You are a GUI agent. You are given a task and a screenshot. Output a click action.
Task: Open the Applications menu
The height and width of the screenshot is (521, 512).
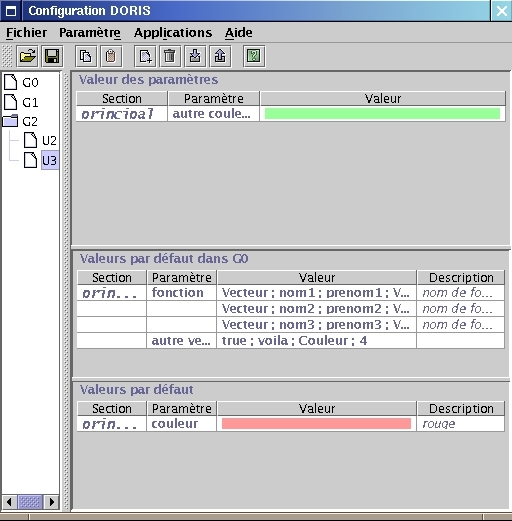point(173,33)
